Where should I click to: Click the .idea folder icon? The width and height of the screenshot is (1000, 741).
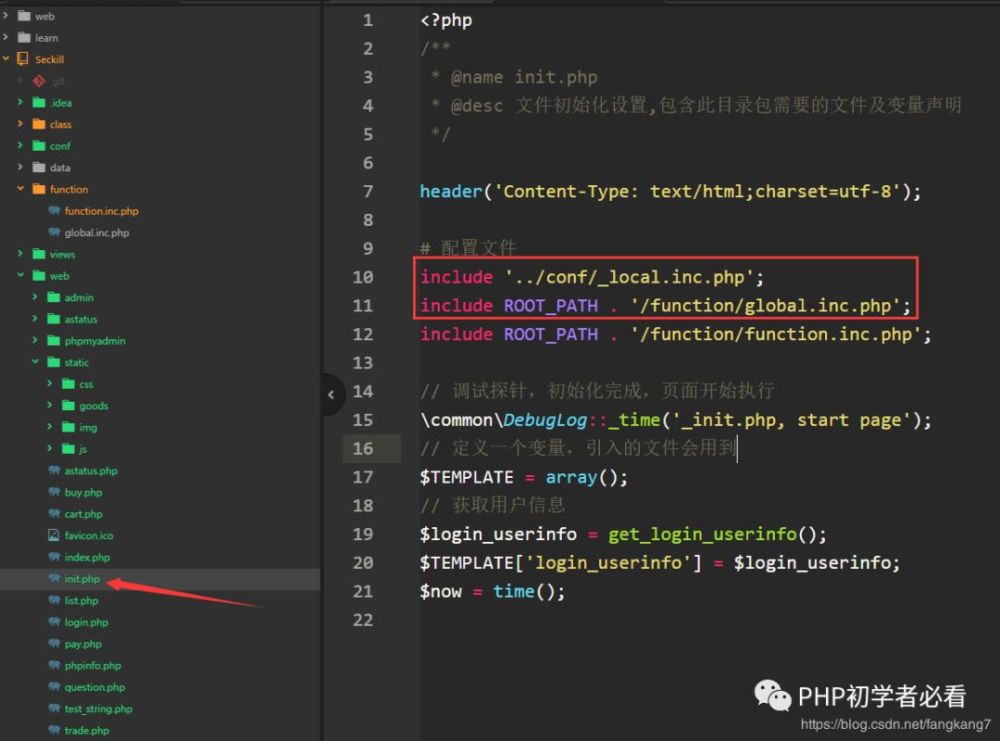39,103
